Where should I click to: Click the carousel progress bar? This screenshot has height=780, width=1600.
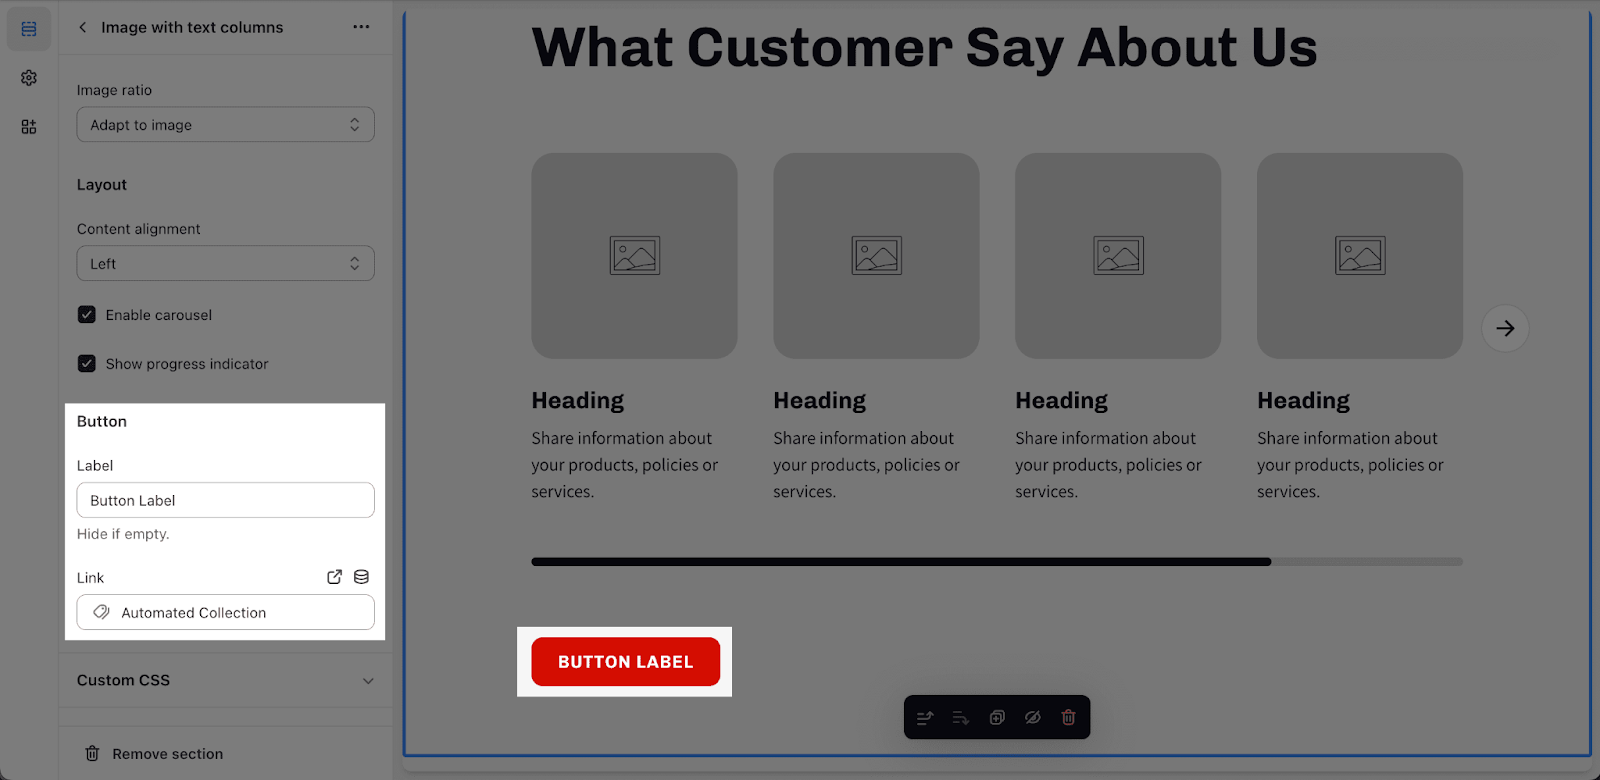click(x=997, y=562)
